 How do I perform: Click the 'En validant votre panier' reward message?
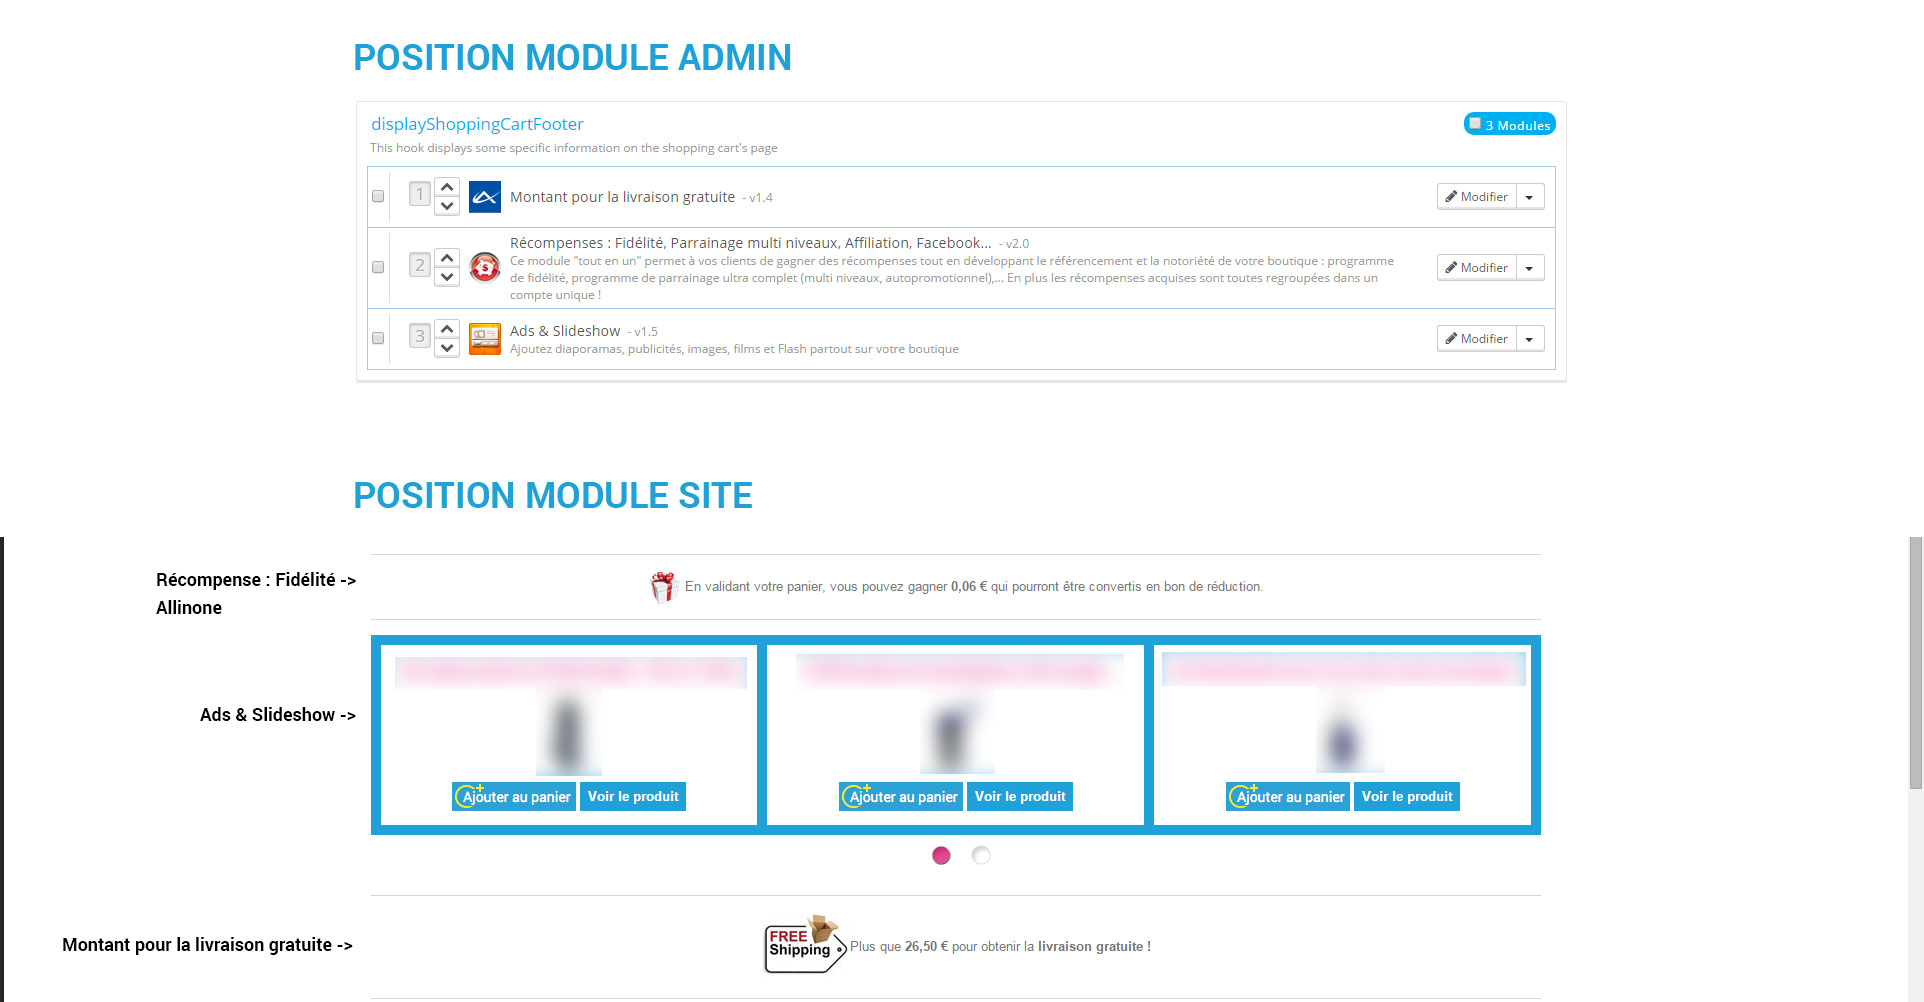point(974,587)
